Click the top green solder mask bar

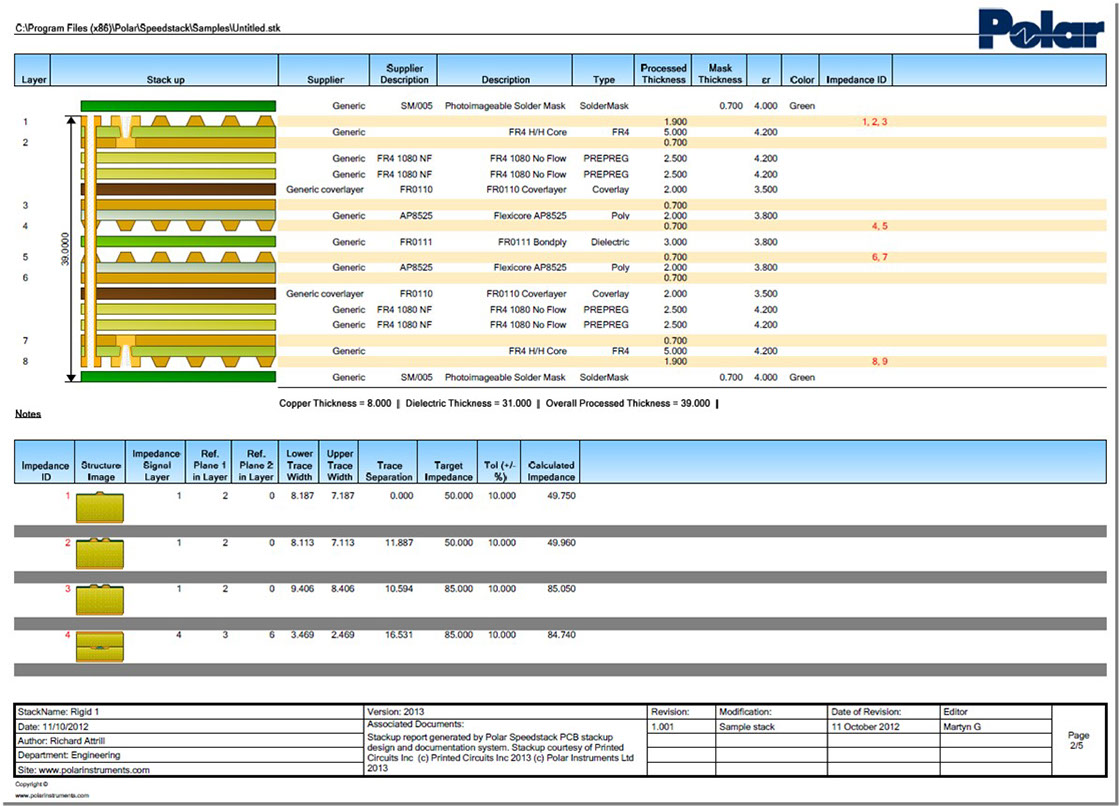click(x=178, y=105)
